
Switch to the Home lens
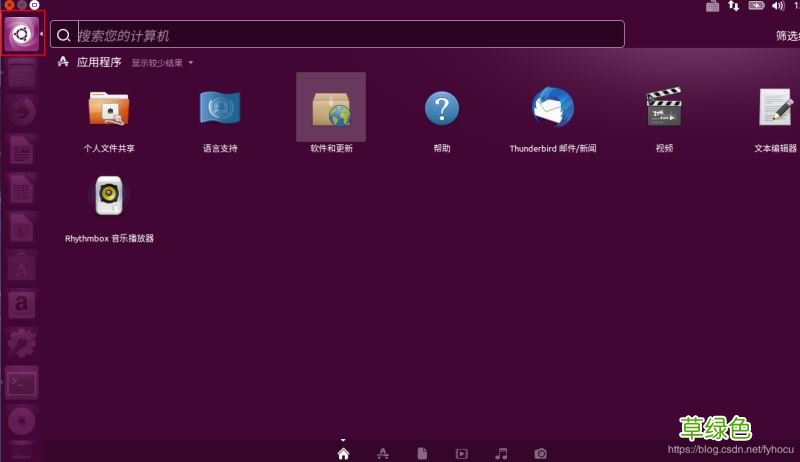click(x=343, y=453)
